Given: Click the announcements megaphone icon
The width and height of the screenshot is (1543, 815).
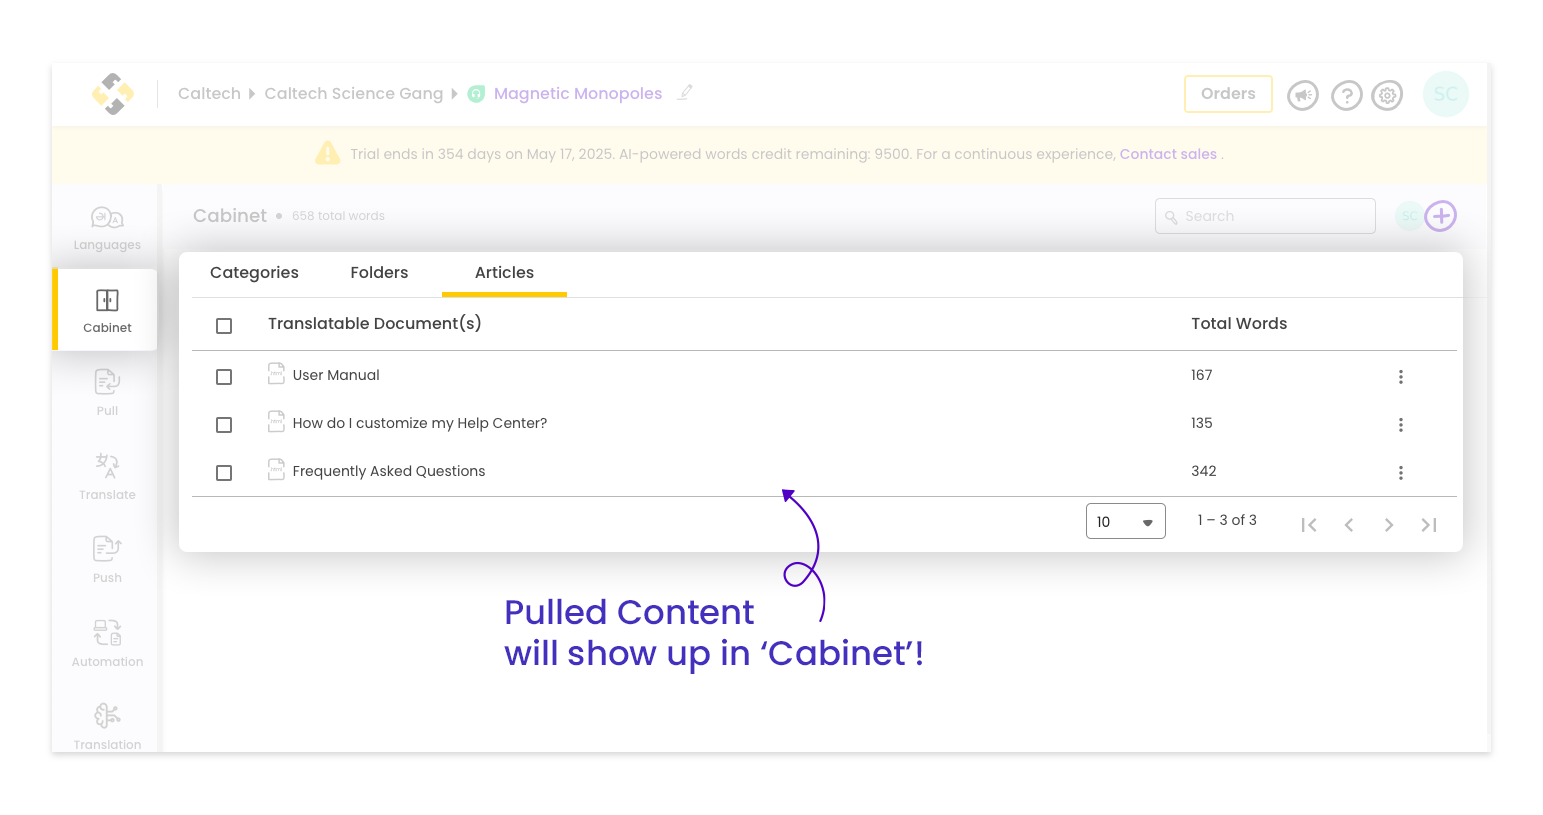Looking at the screenshot, I should click(1302, 95).
